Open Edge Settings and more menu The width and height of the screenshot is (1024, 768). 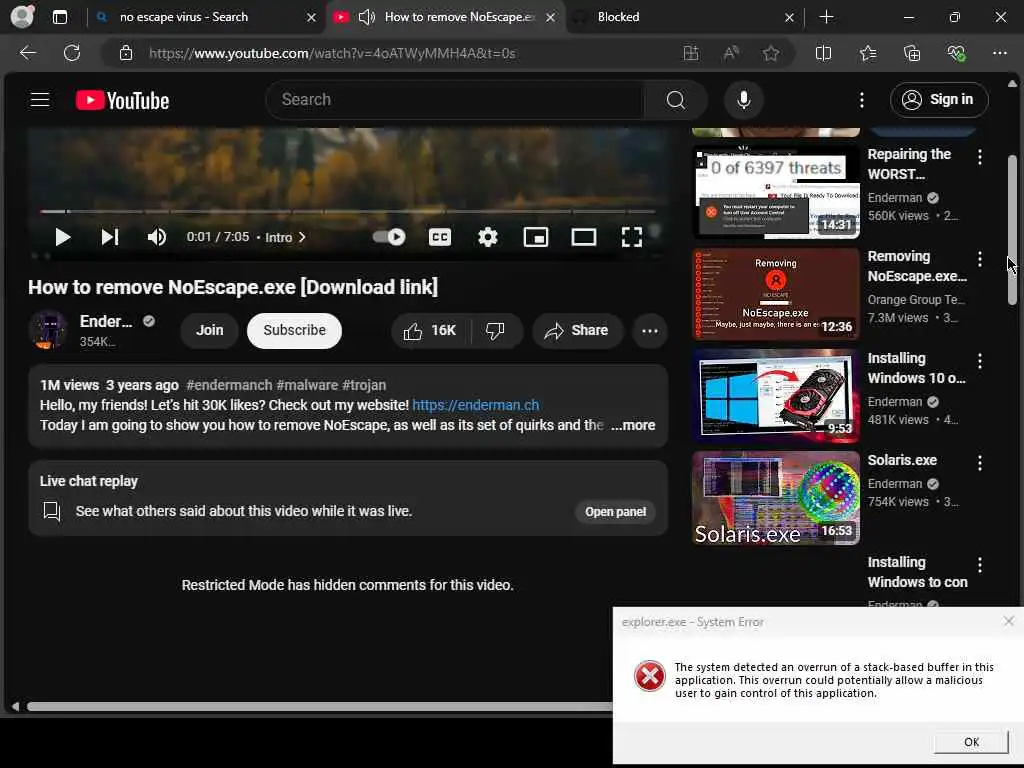coord(1000,53)
